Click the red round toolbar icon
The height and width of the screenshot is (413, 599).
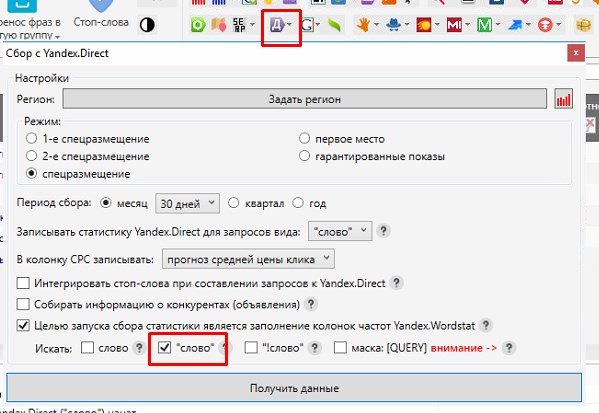pos(545,25)
